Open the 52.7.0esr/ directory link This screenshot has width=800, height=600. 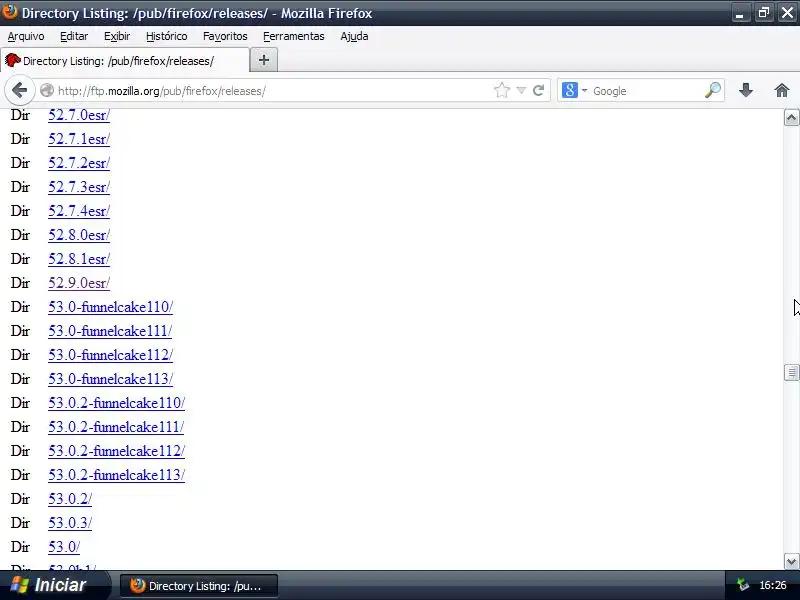click(x=79, y=115)
